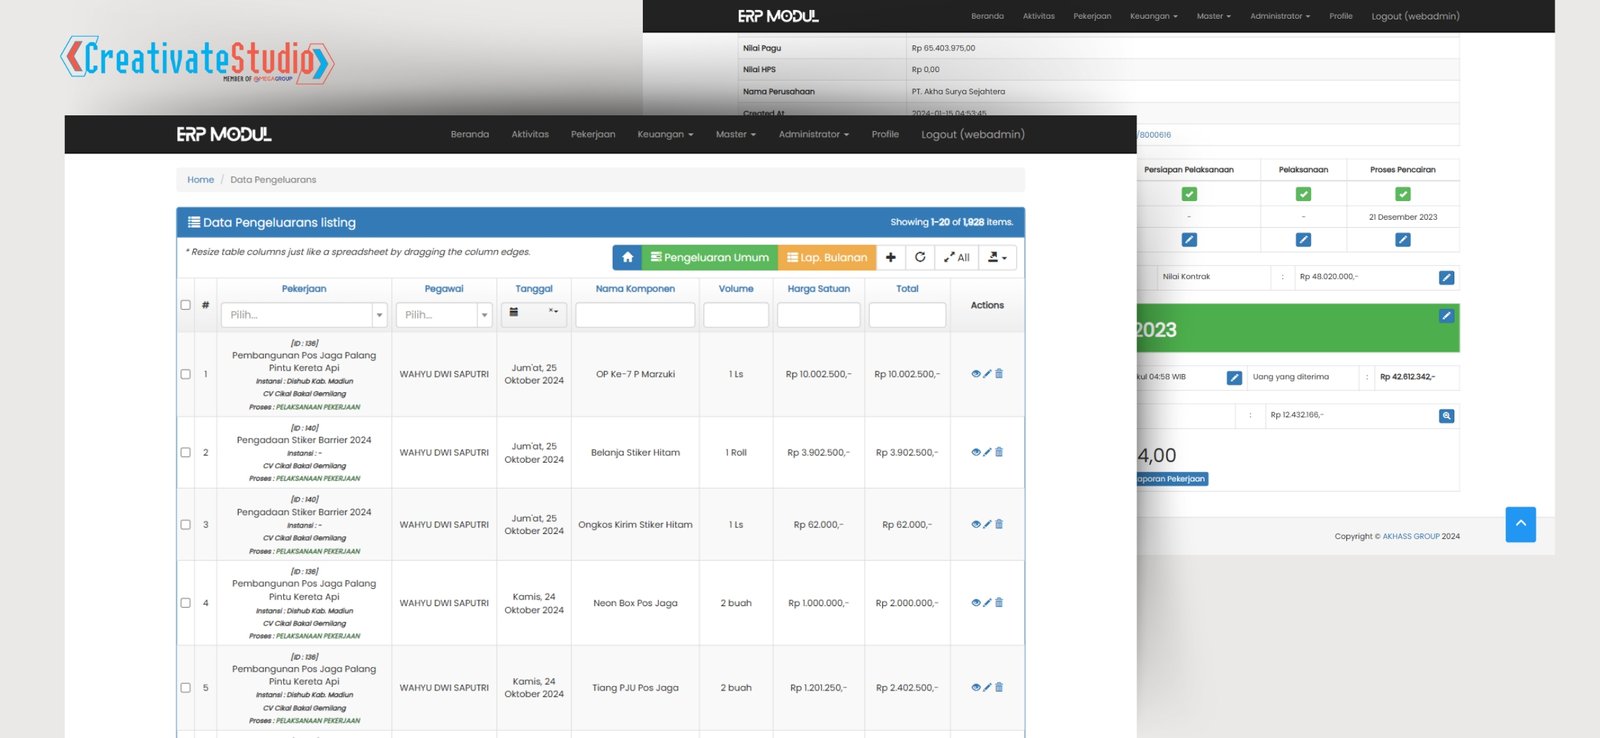1600x738 pixels.
Task: Click the Pengeluaran Umum green button
Action: pyautogui.click(x=709, y=258)
